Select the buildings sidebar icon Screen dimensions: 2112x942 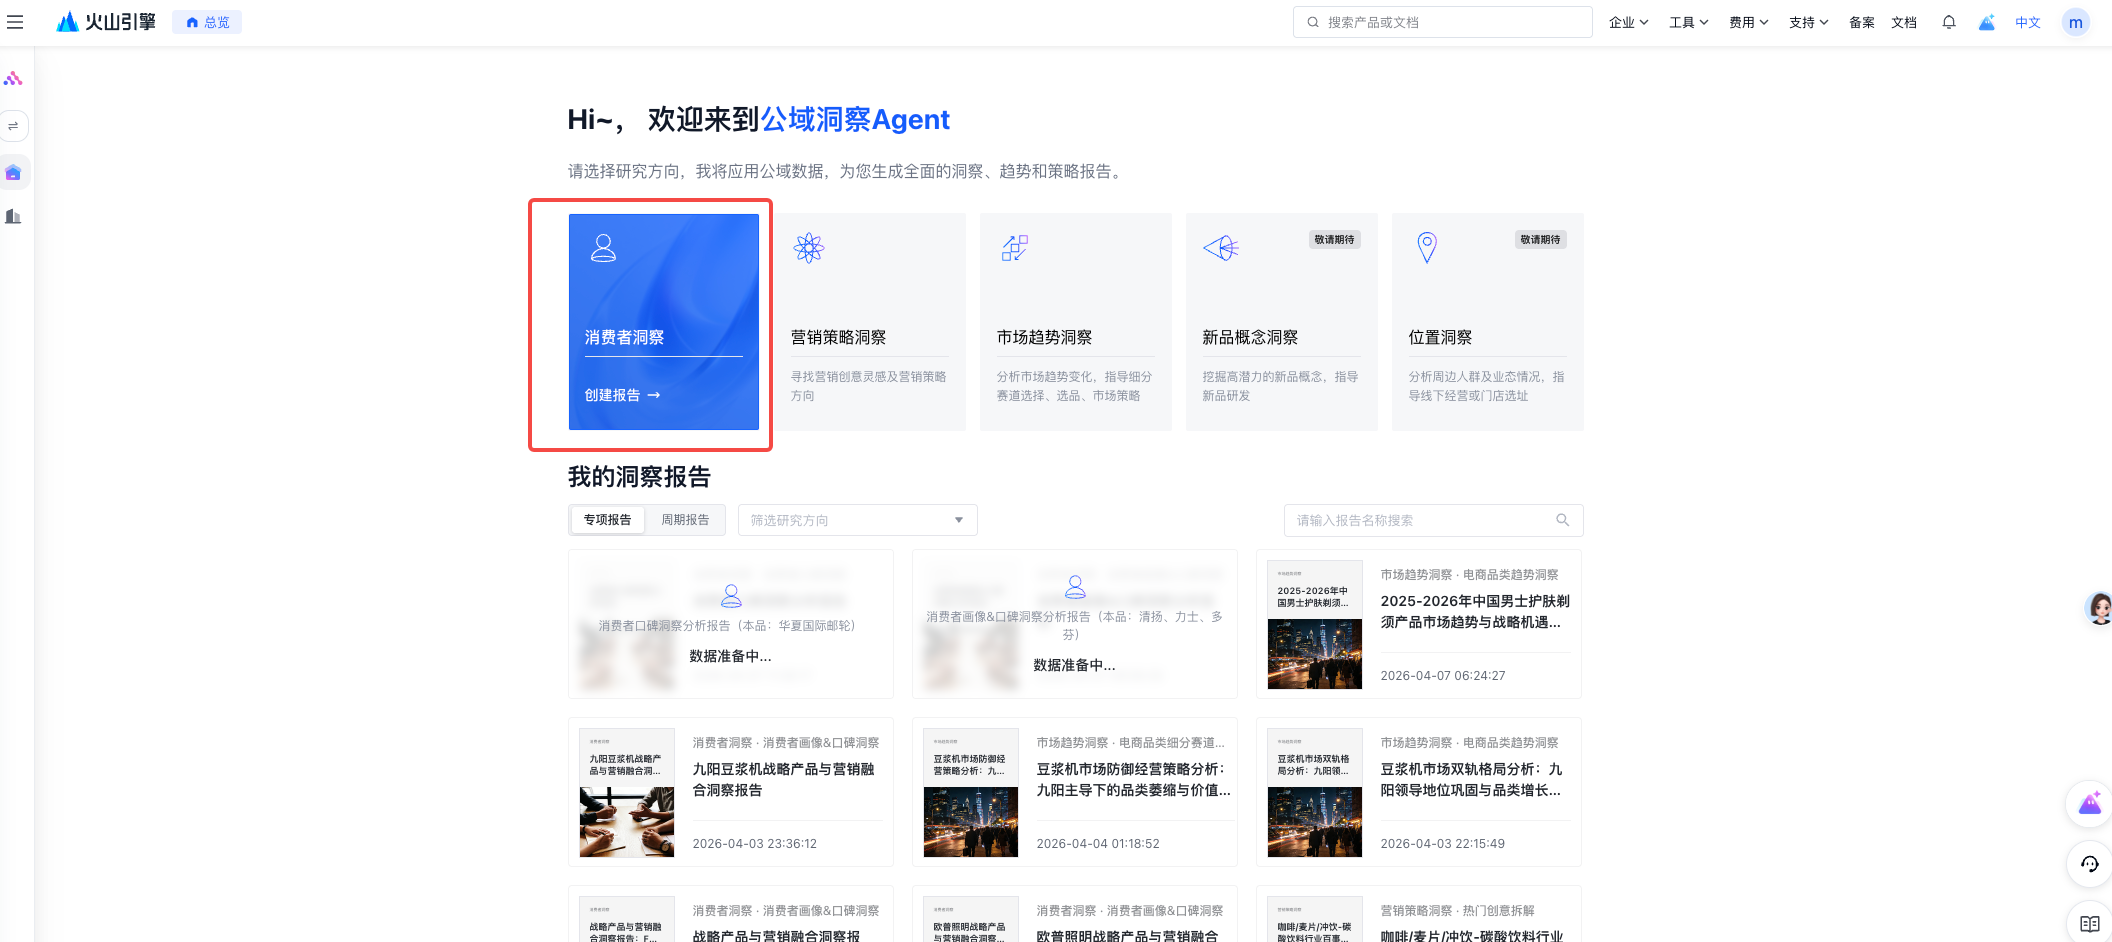(x=13, y=216)
